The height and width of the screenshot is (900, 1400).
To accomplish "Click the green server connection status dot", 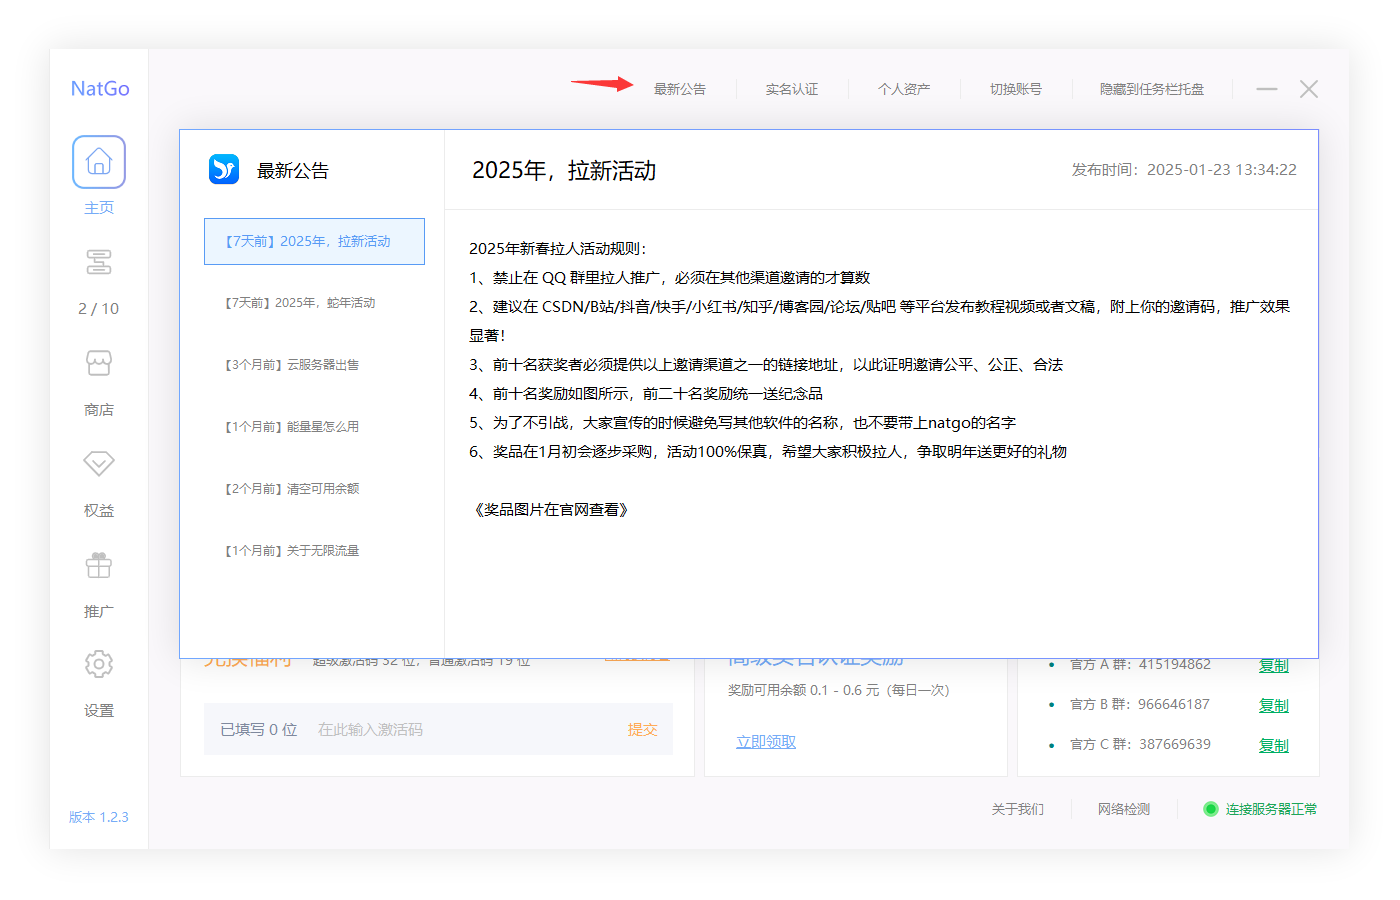I will pos(1210,809).
